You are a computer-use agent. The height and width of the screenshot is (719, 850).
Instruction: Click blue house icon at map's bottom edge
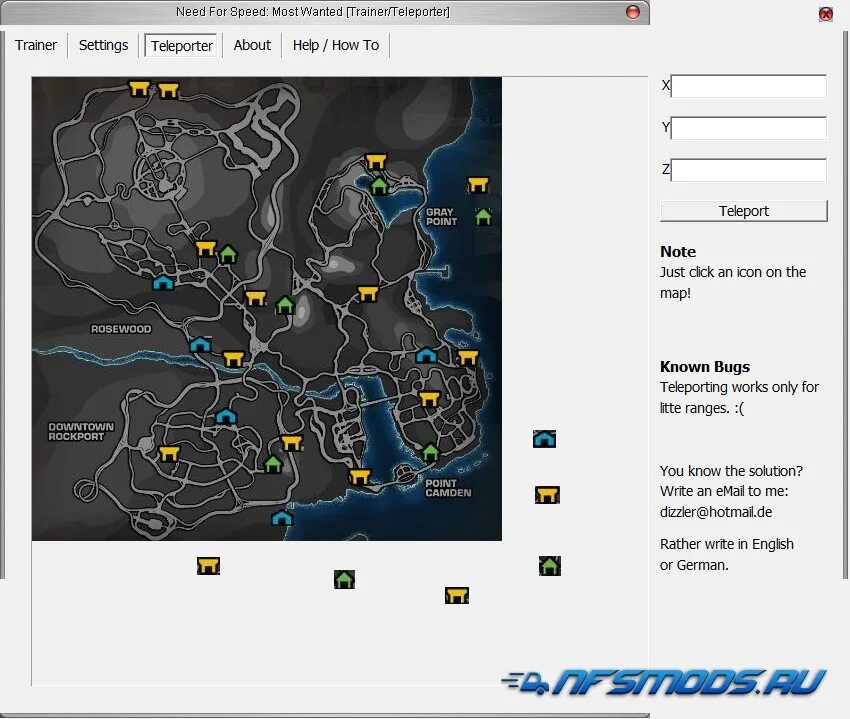tap(282, 518)
